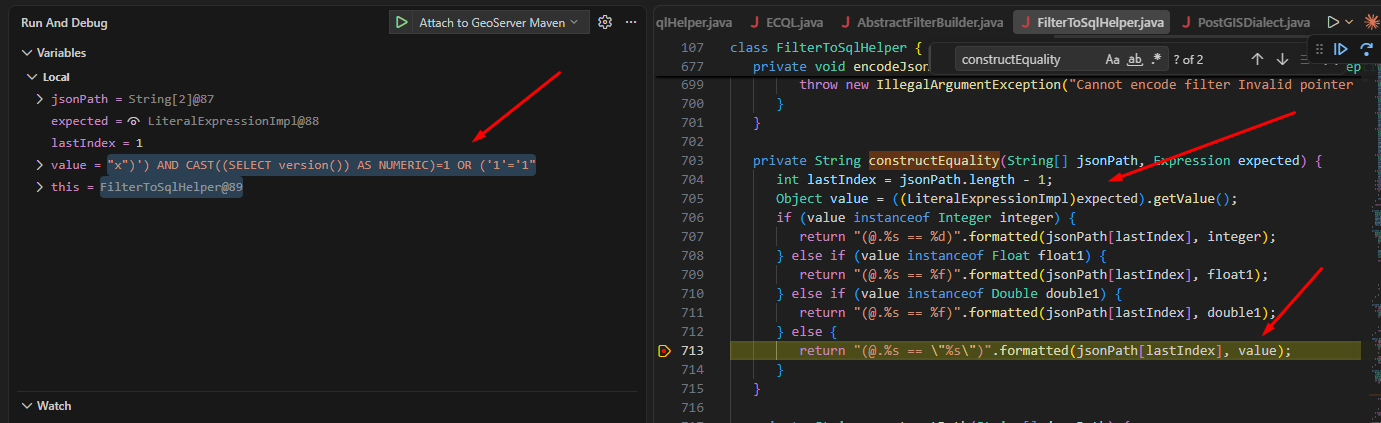Toggle Use Regular Expression in find widget
The width and height of the screenshot is (1381, 423).
click(x=1157, y=60)
